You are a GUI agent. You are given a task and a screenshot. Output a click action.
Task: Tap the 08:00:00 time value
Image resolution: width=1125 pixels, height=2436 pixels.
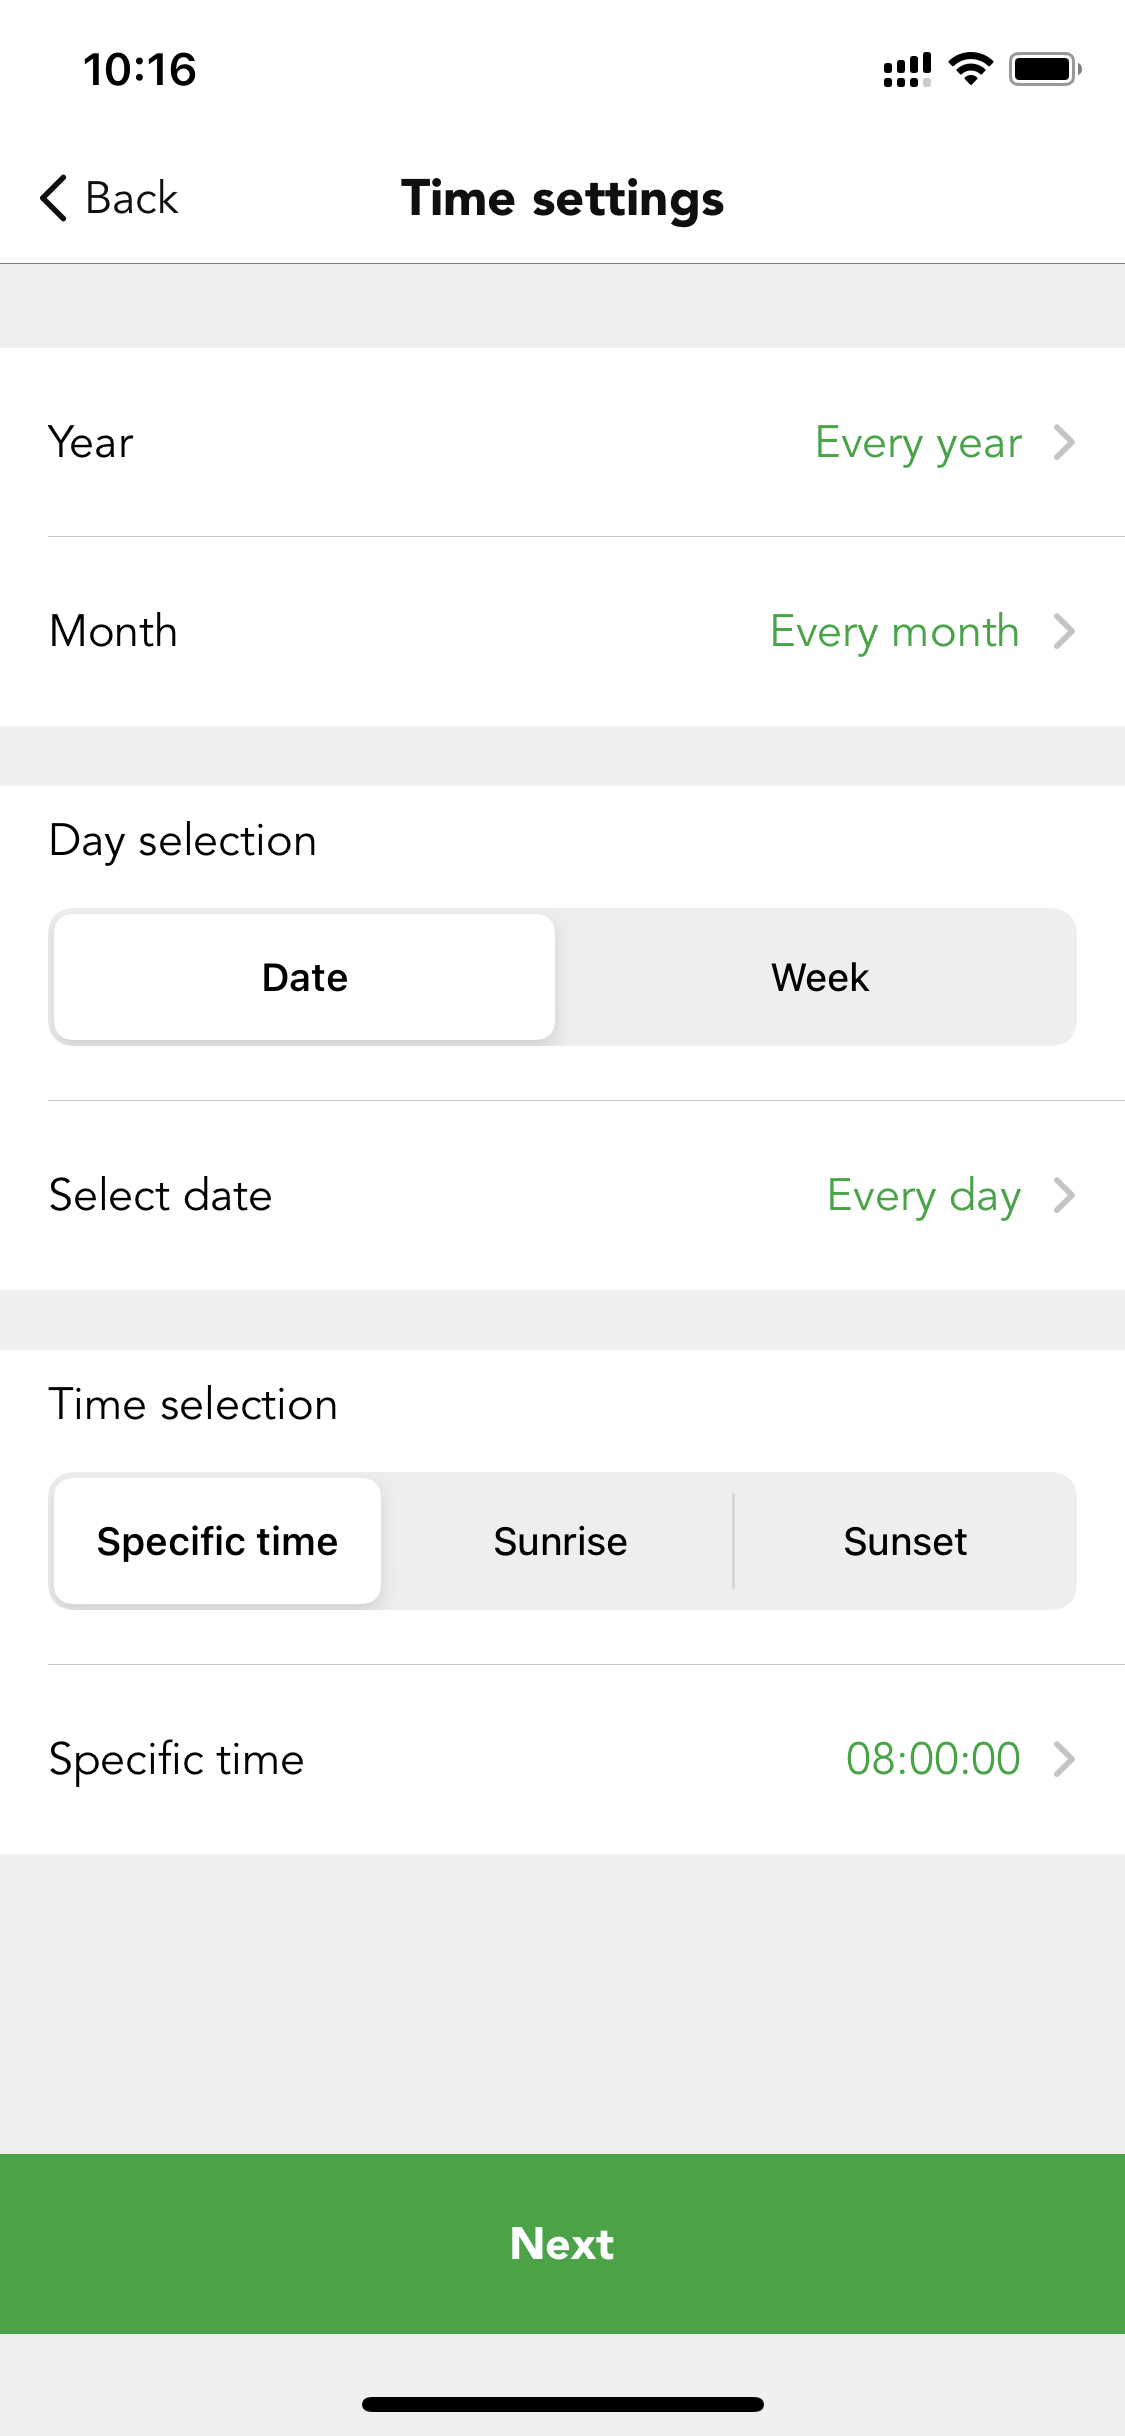coord(933,1759)
